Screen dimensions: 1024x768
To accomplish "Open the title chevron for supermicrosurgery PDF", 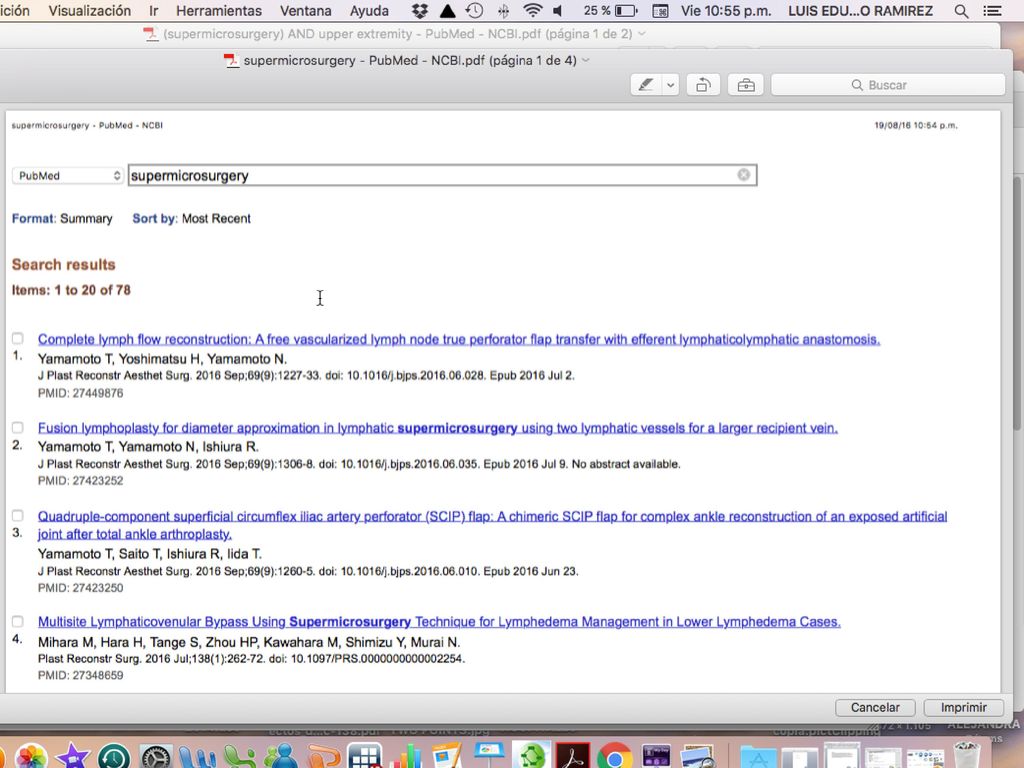I will [586, 60].
